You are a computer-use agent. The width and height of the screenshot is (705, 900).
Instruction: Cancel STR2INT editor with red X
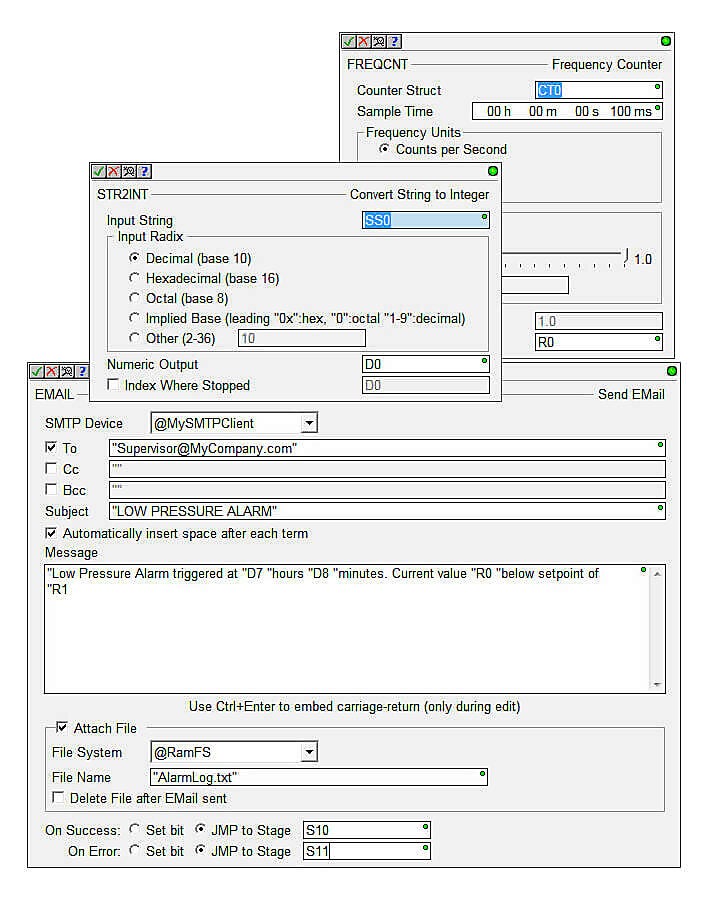(114, 171)
